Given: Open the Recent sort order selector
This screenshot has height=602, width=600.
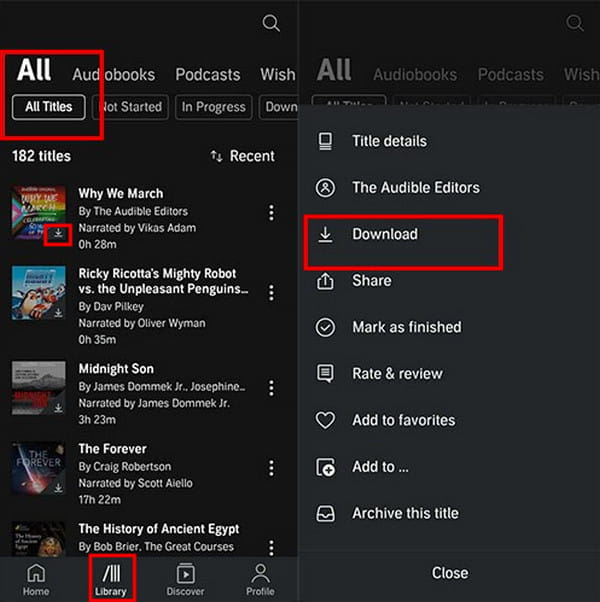Looking at the screenshot, I should coord(243,156).
